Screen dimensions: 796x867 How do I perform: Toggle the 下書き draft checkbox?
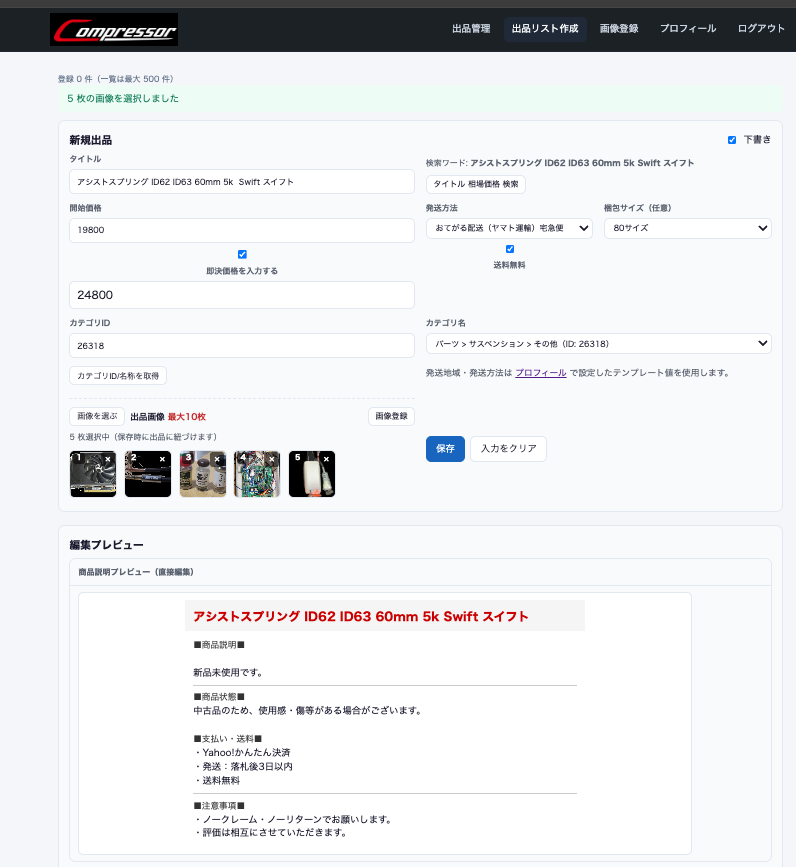tap(732, 140)
